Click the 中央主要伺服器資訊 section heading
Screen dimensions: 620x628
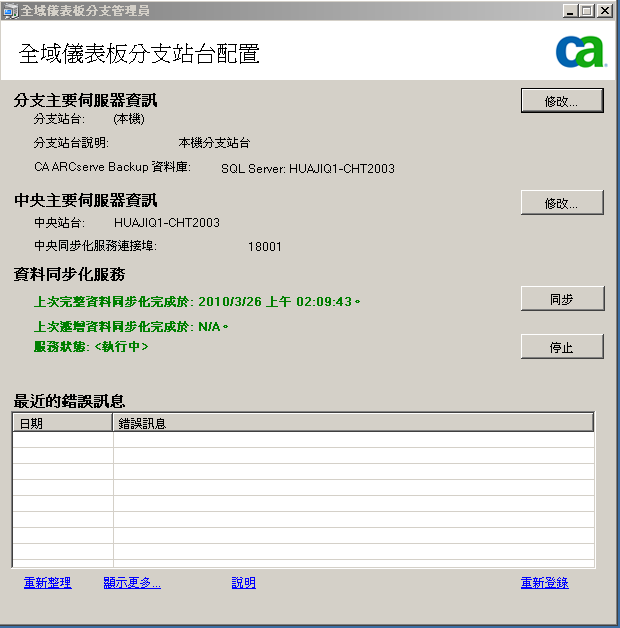[85, 200]
